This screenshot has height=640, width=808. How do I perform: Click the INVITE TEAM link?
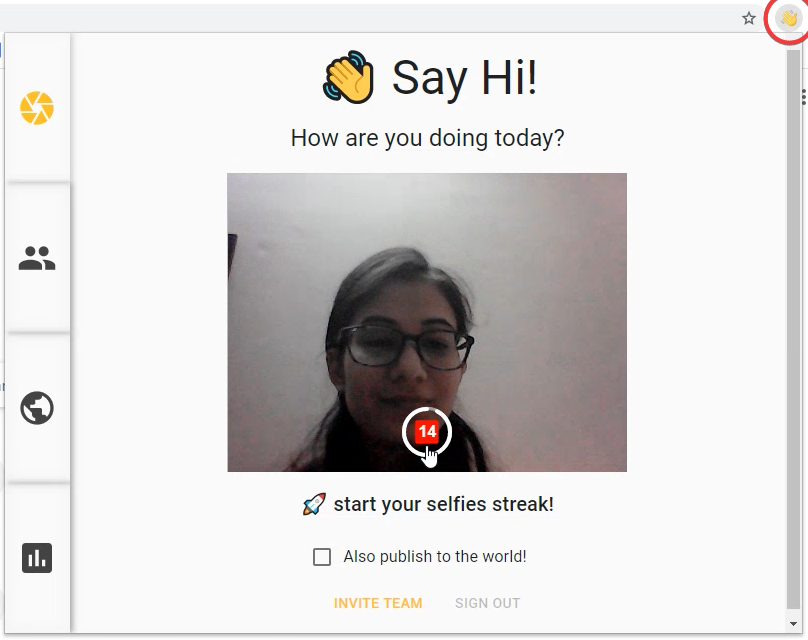(x=378, y=603)
